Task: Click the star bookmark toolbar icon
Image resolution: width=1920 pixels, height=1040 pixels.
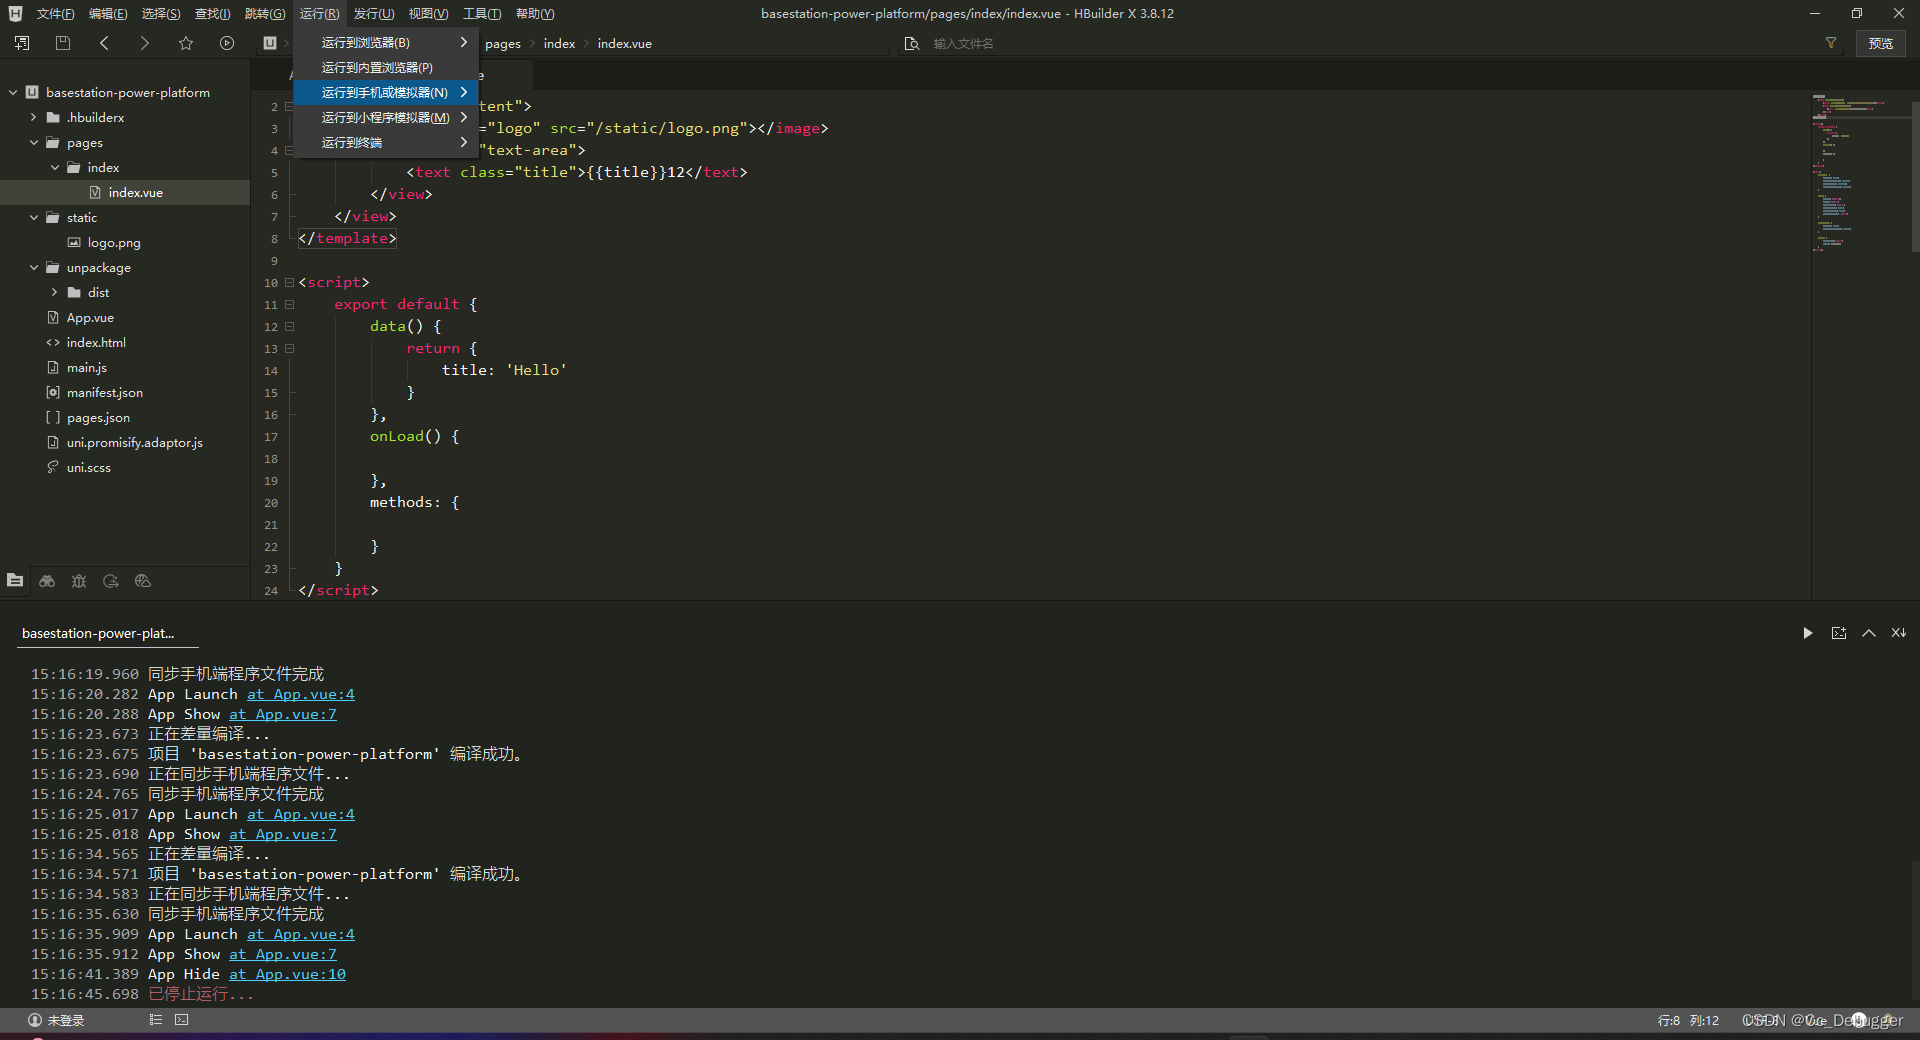Action: click(x=186, y=43)
